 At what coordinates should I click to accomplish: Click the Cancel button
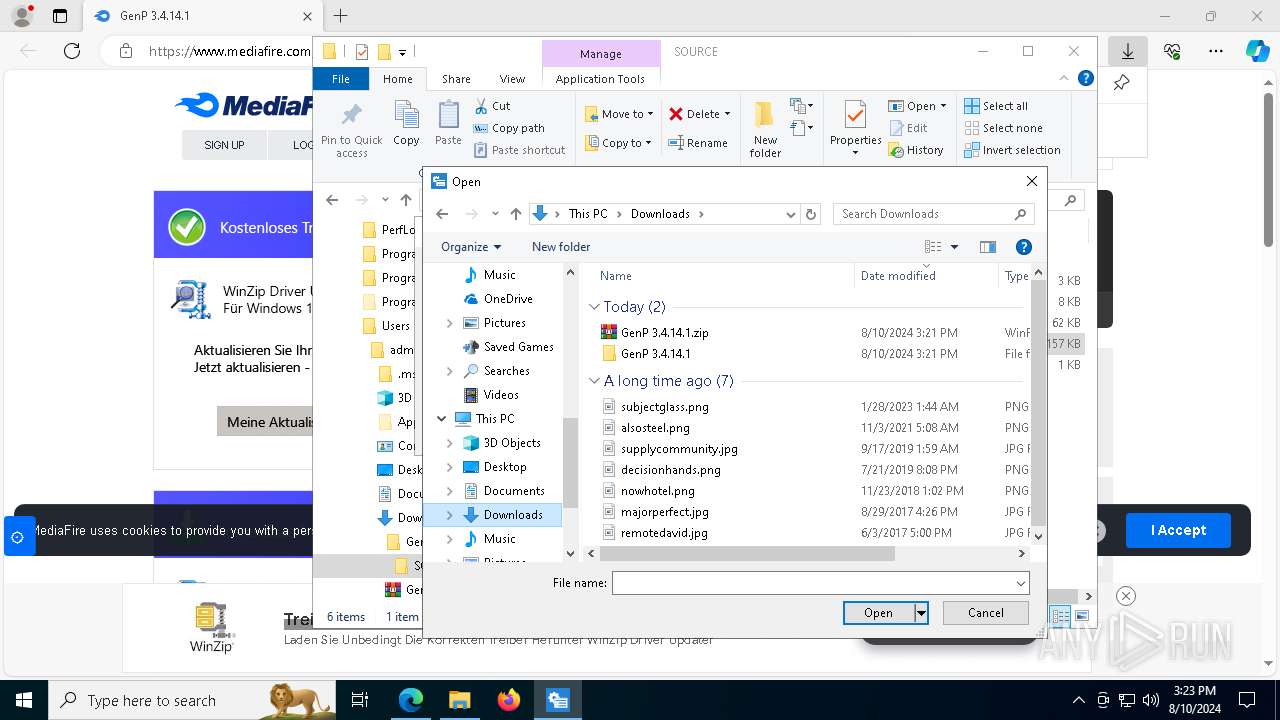click(986, 613)
